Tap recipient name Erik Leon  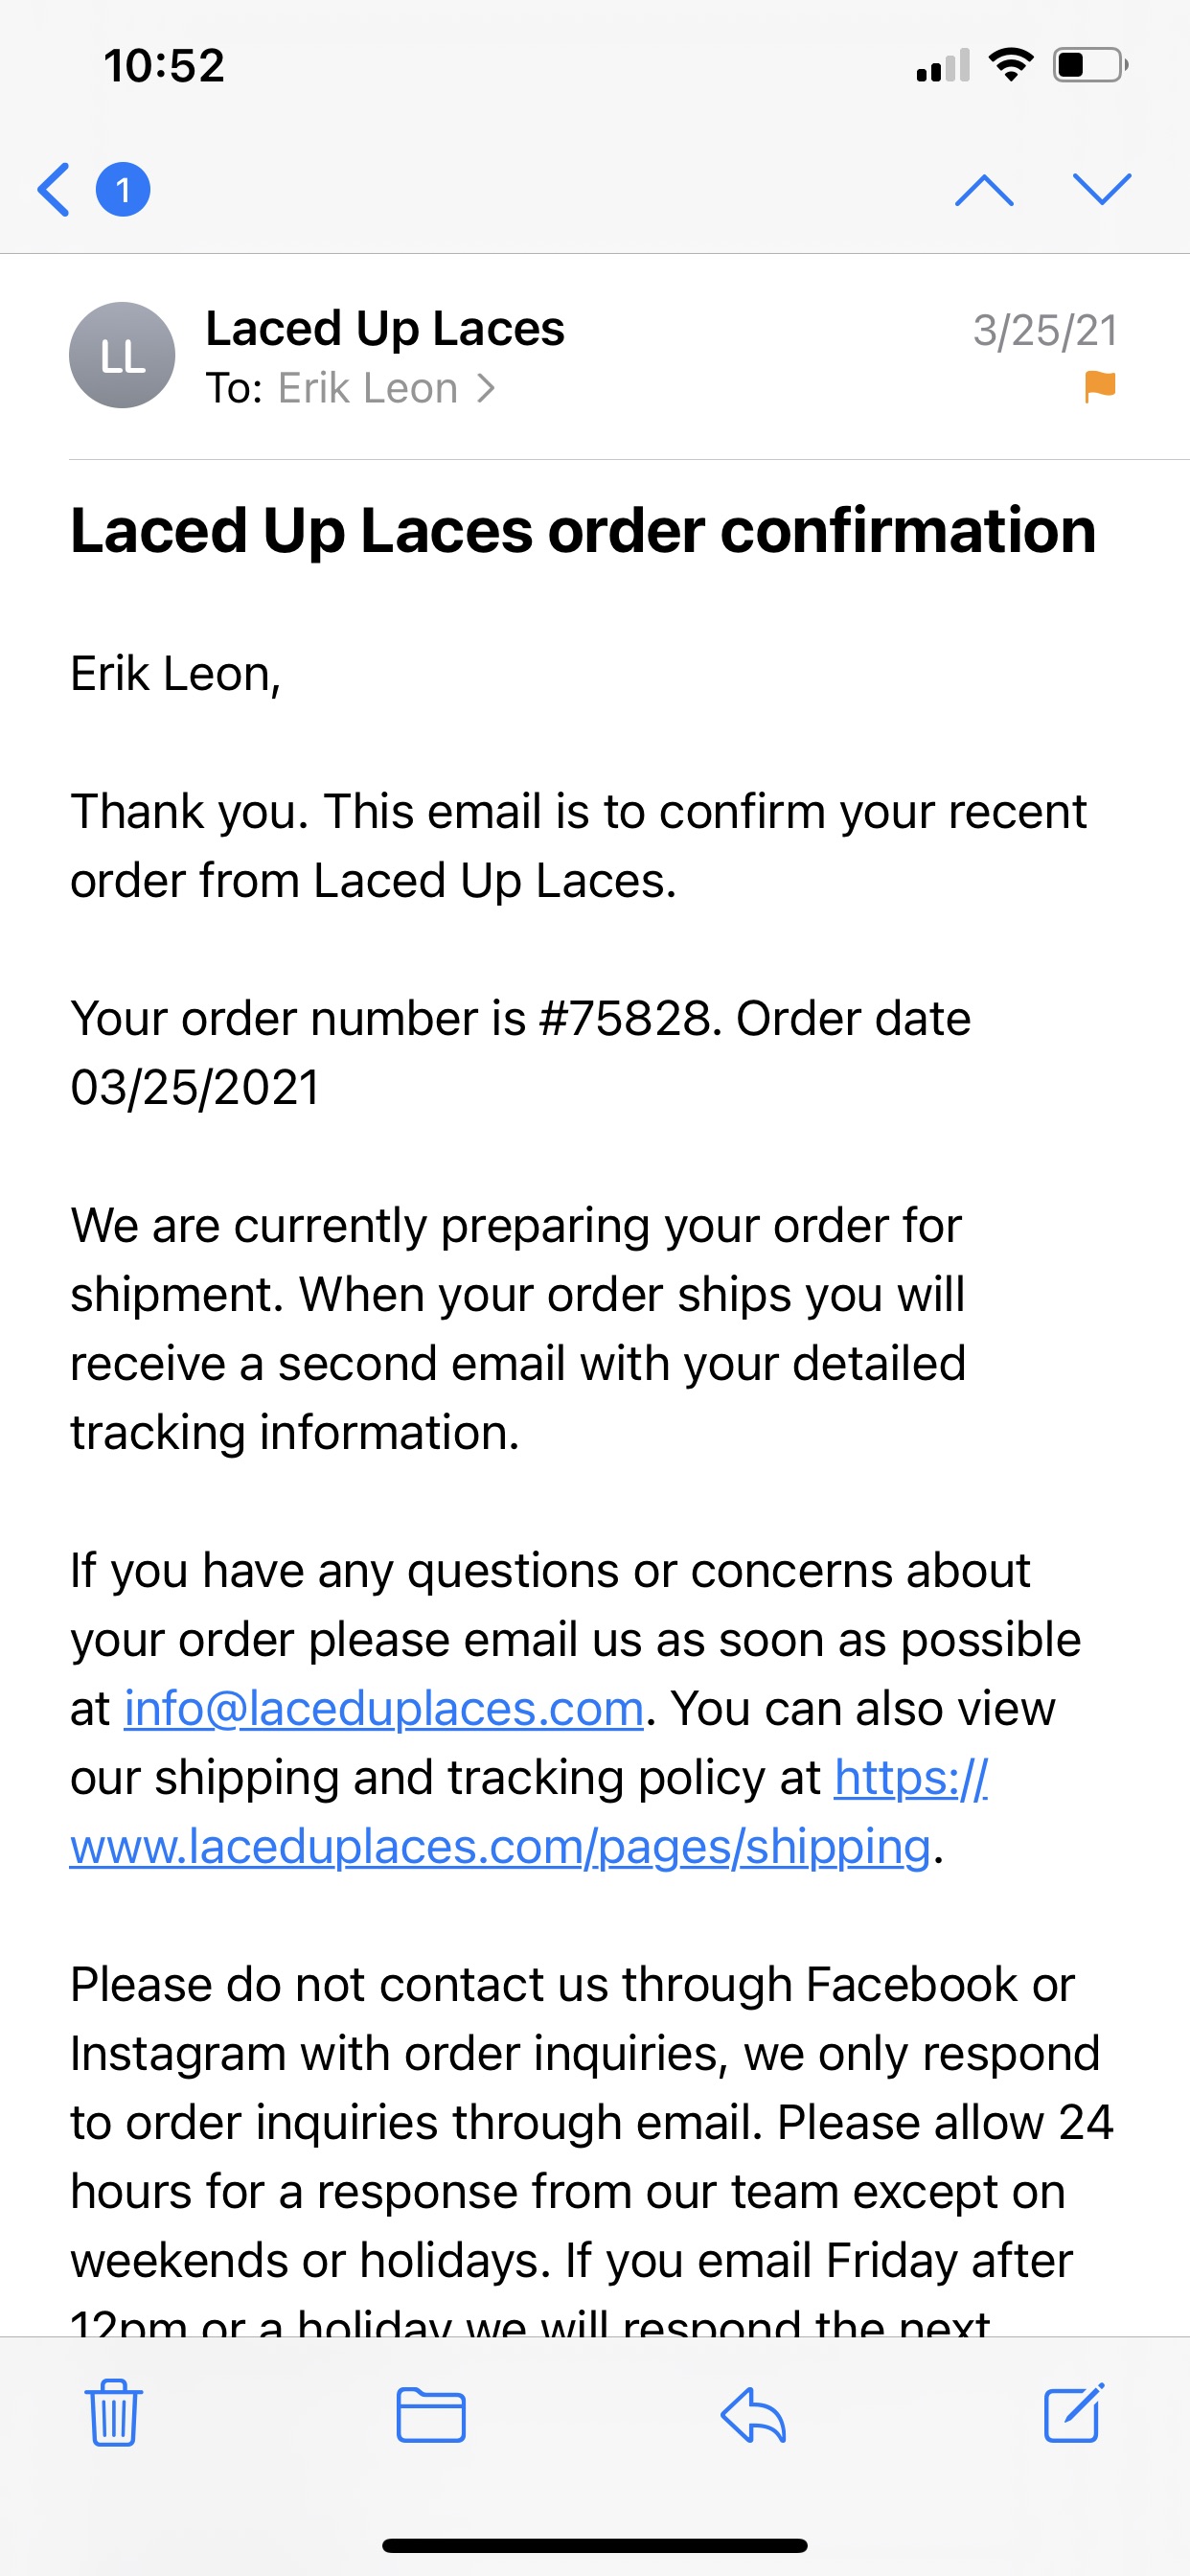367,388
